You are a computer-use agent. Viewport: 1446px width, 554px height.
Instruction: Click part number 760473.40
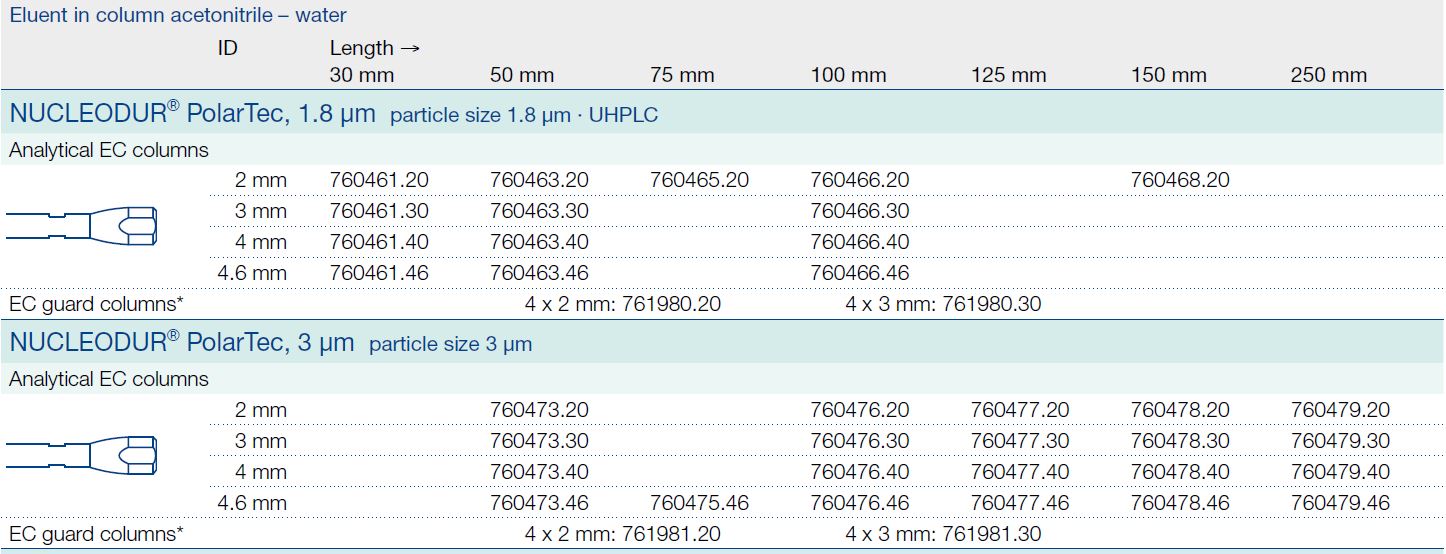pyautogui.click(x=539, y=472)
